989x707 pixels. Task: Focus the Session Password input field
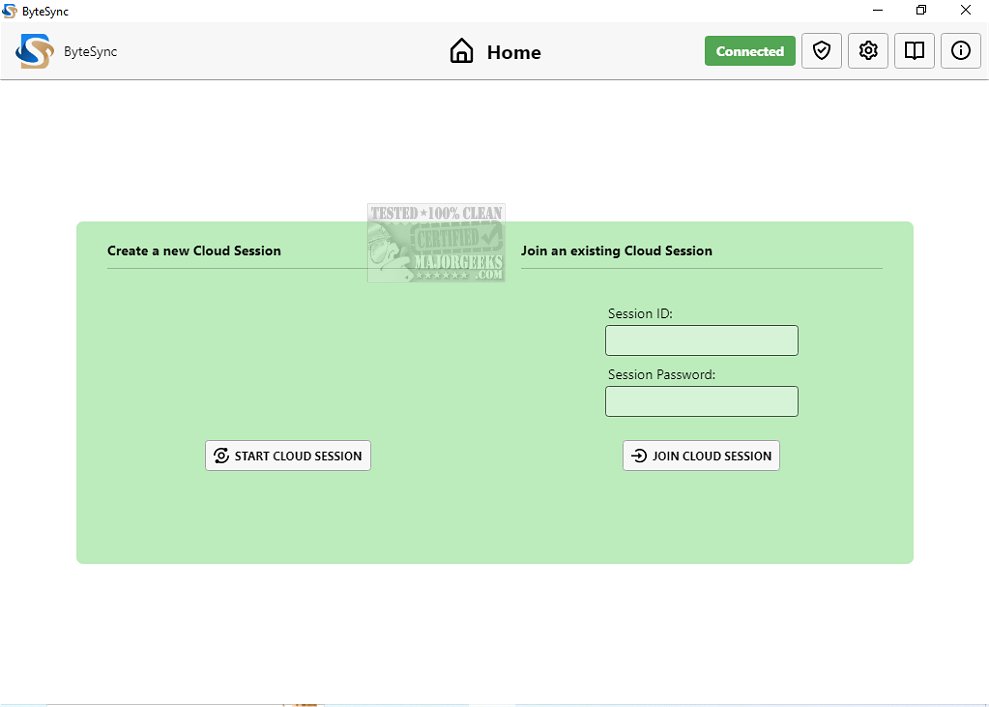point(701,402)
